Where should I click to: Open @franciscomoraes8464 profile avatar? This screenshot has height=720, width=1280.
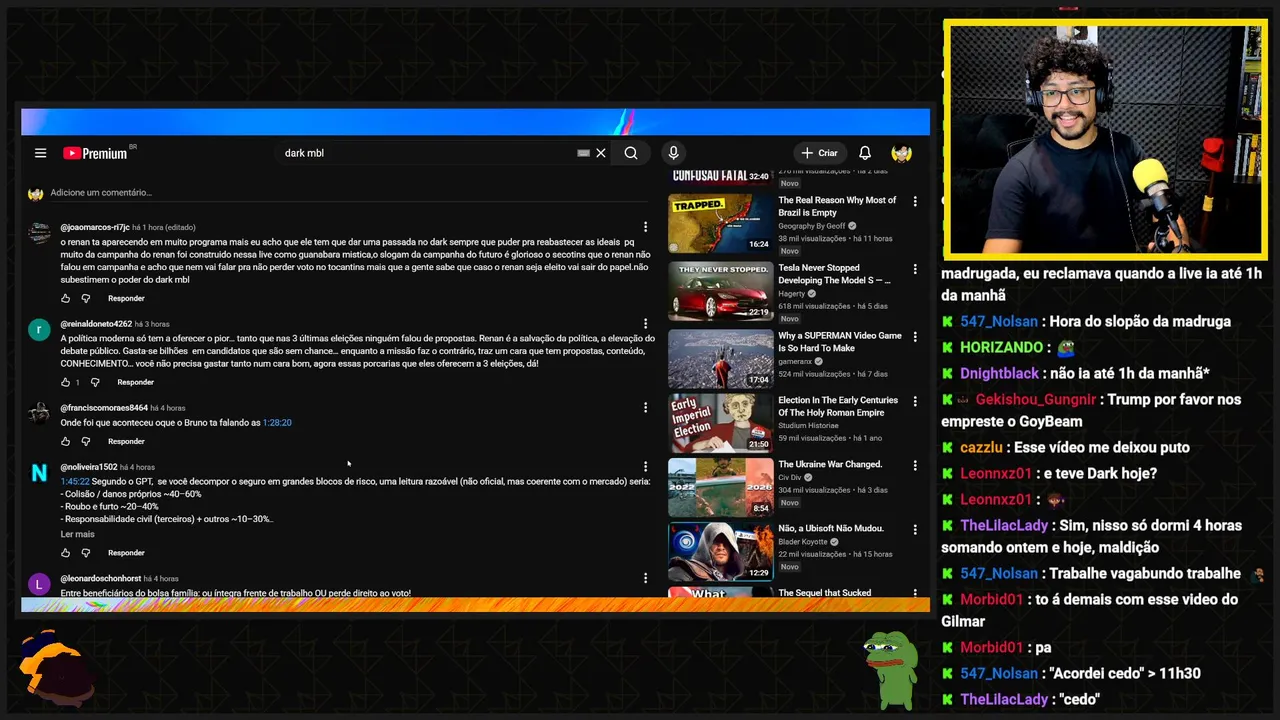point(39,414)
